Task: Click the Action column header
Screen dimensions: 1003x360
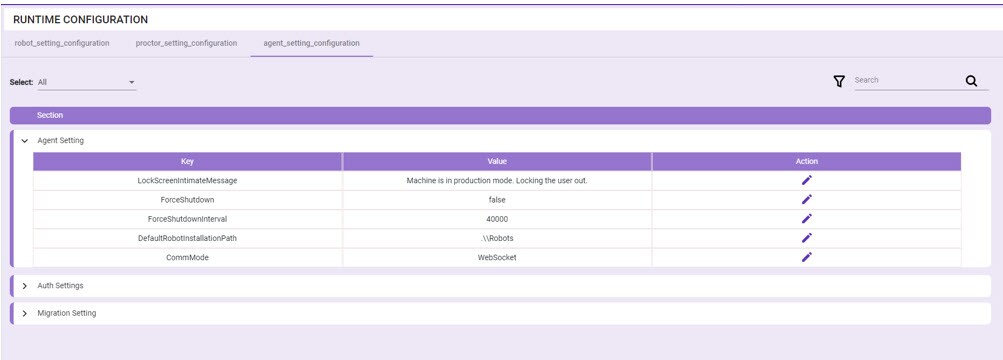Action: (807, 161)
